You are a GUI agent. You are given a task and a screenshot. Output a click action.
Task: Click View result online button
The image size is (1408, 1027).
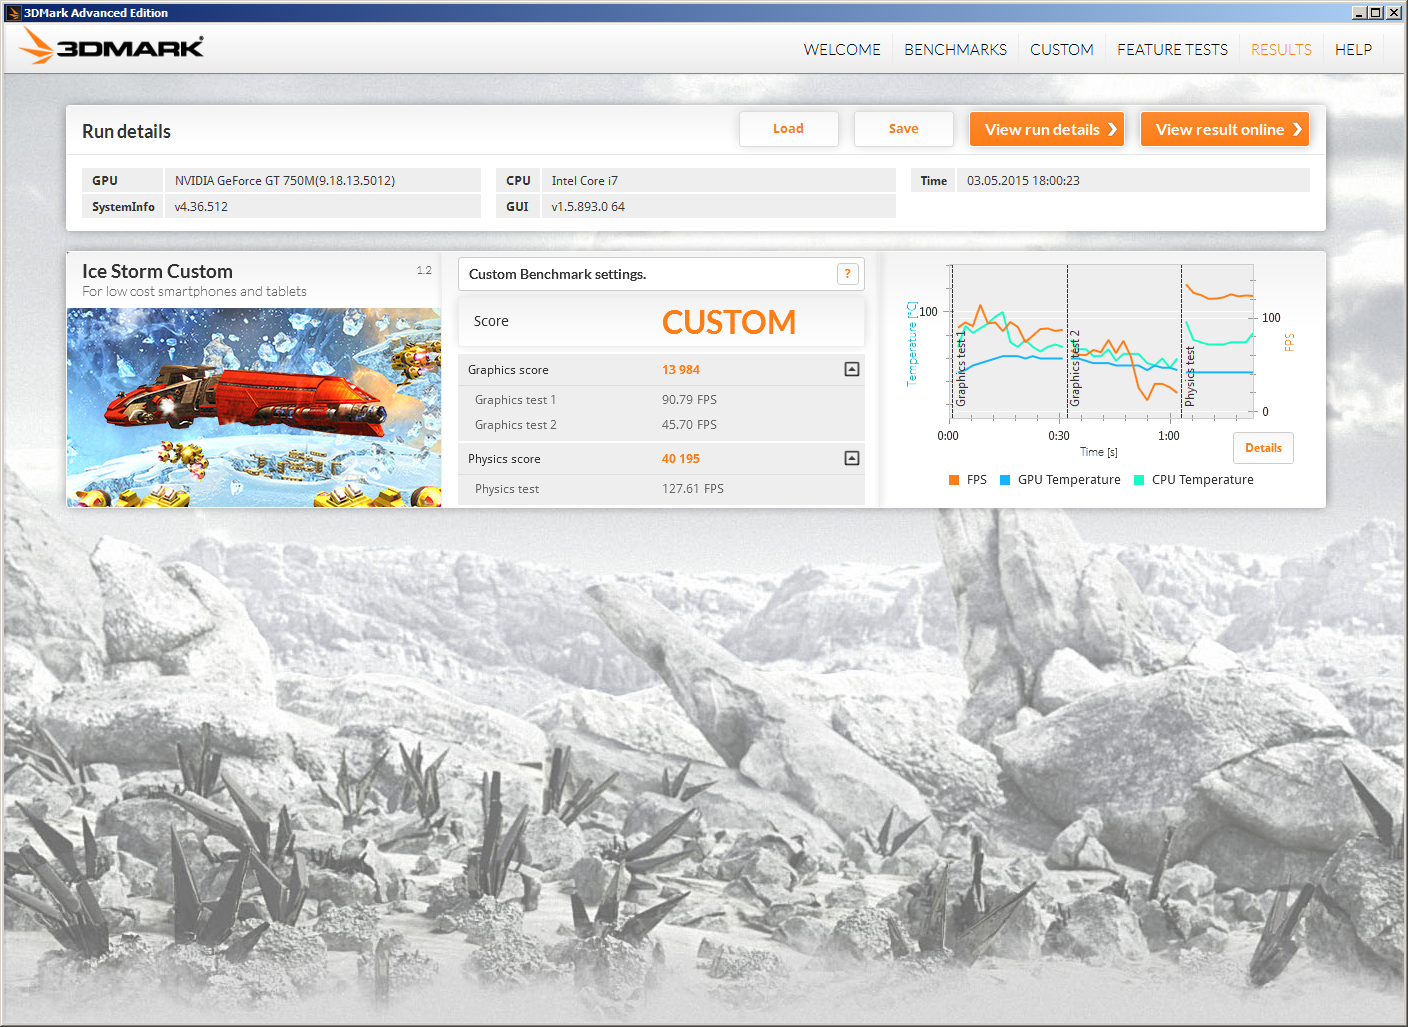click(1224, 129)
